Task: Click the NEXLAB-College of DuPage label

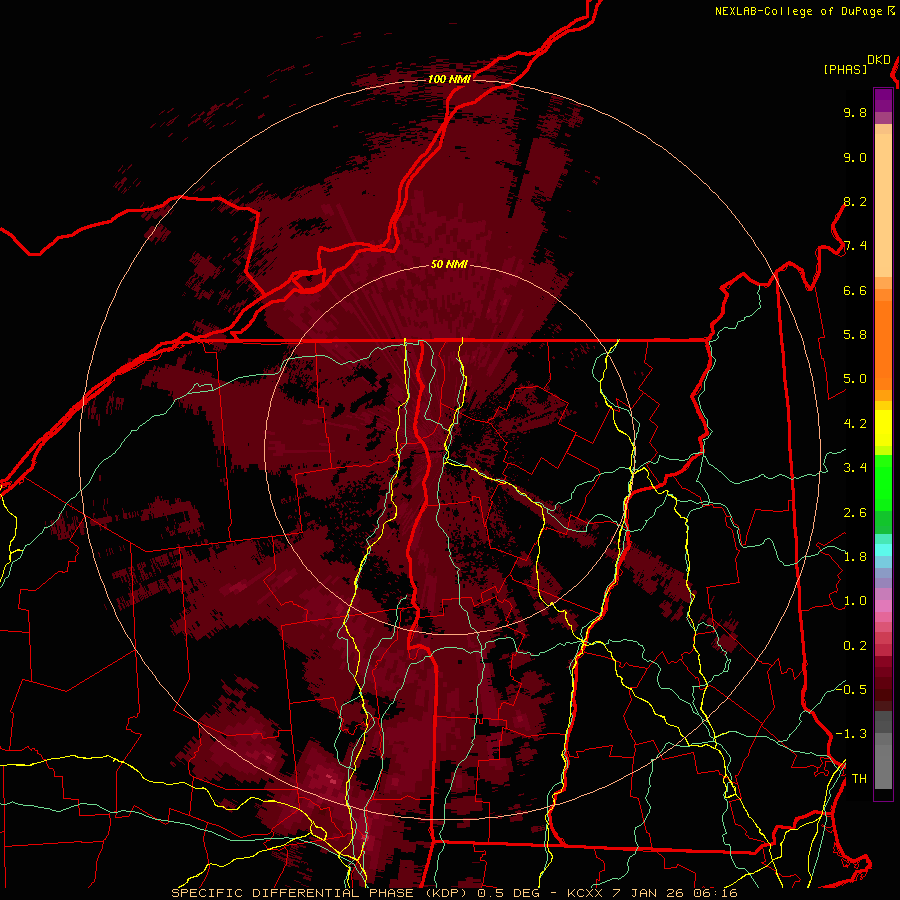Action: [x=799, y=11]
